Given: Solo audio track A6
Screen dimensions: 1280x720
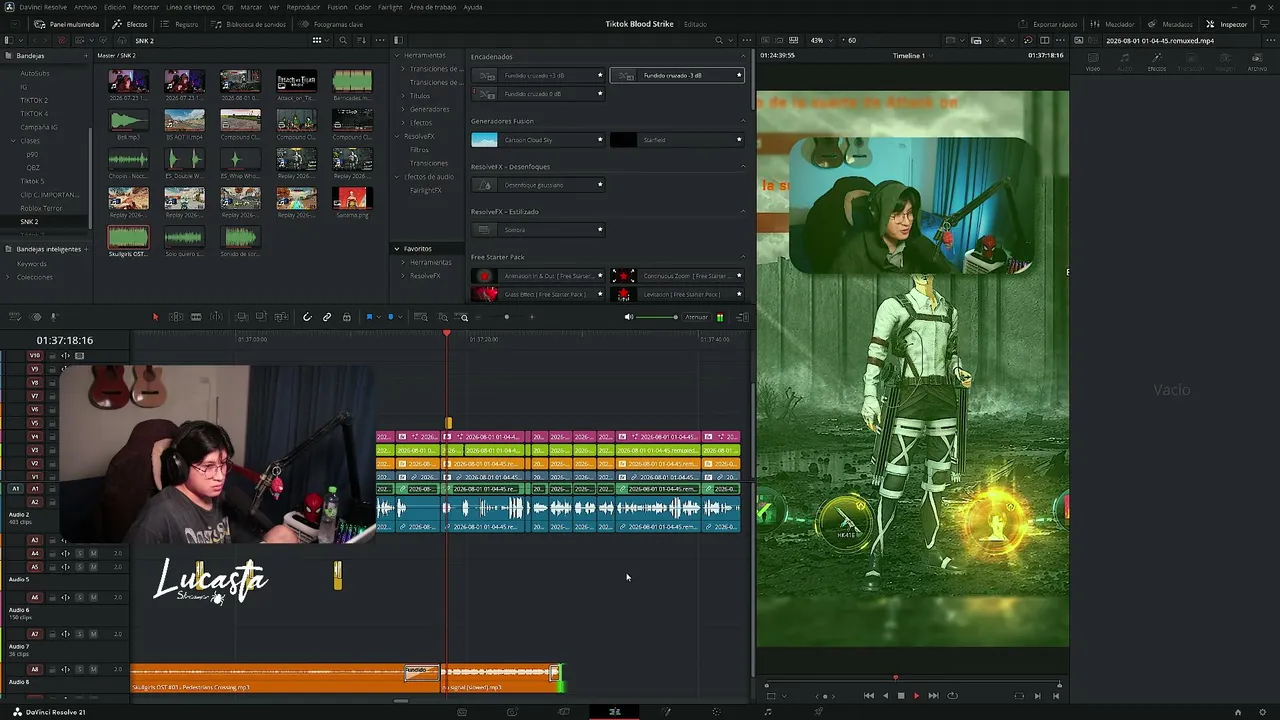Looking at the screenshot, I should [80, 597].
